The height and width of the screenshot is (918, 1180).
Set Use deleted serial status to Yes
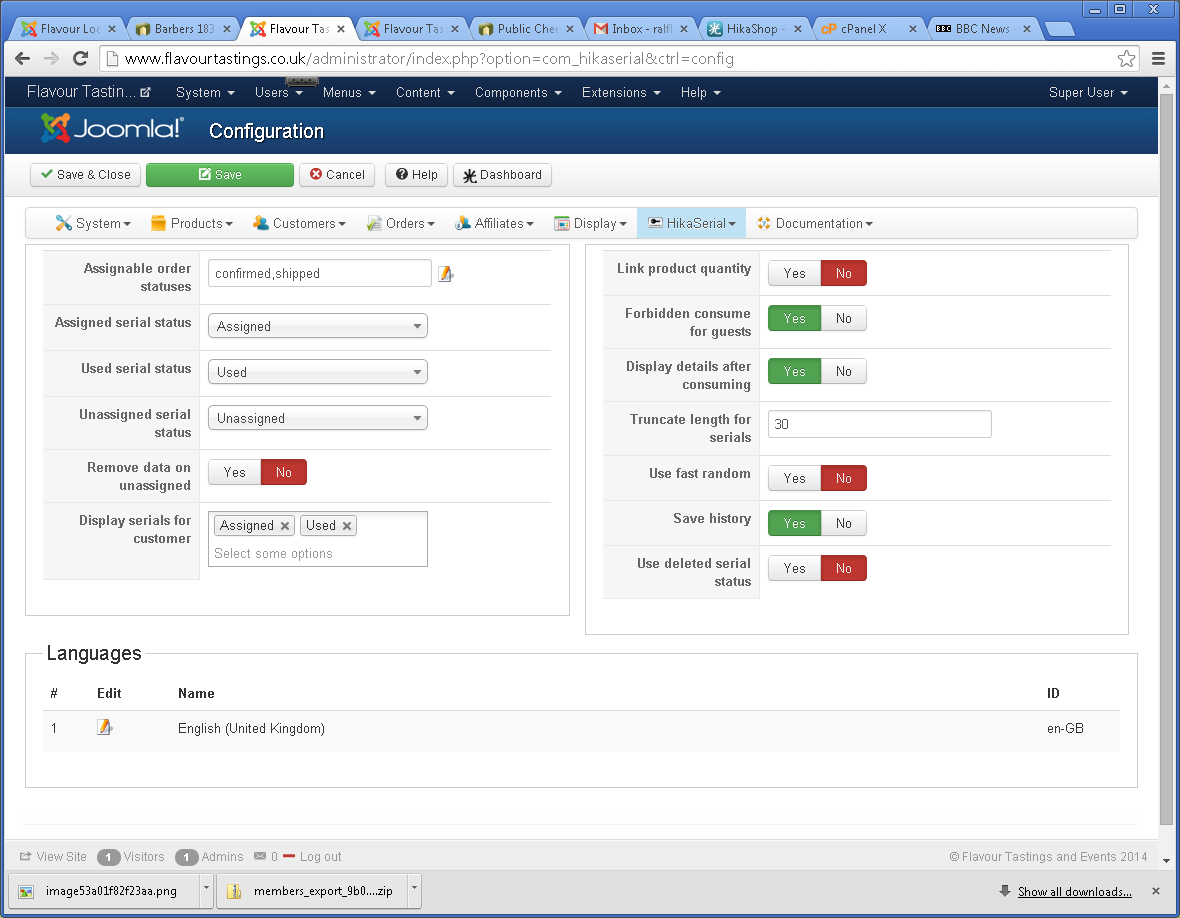(x=794, y=568)
